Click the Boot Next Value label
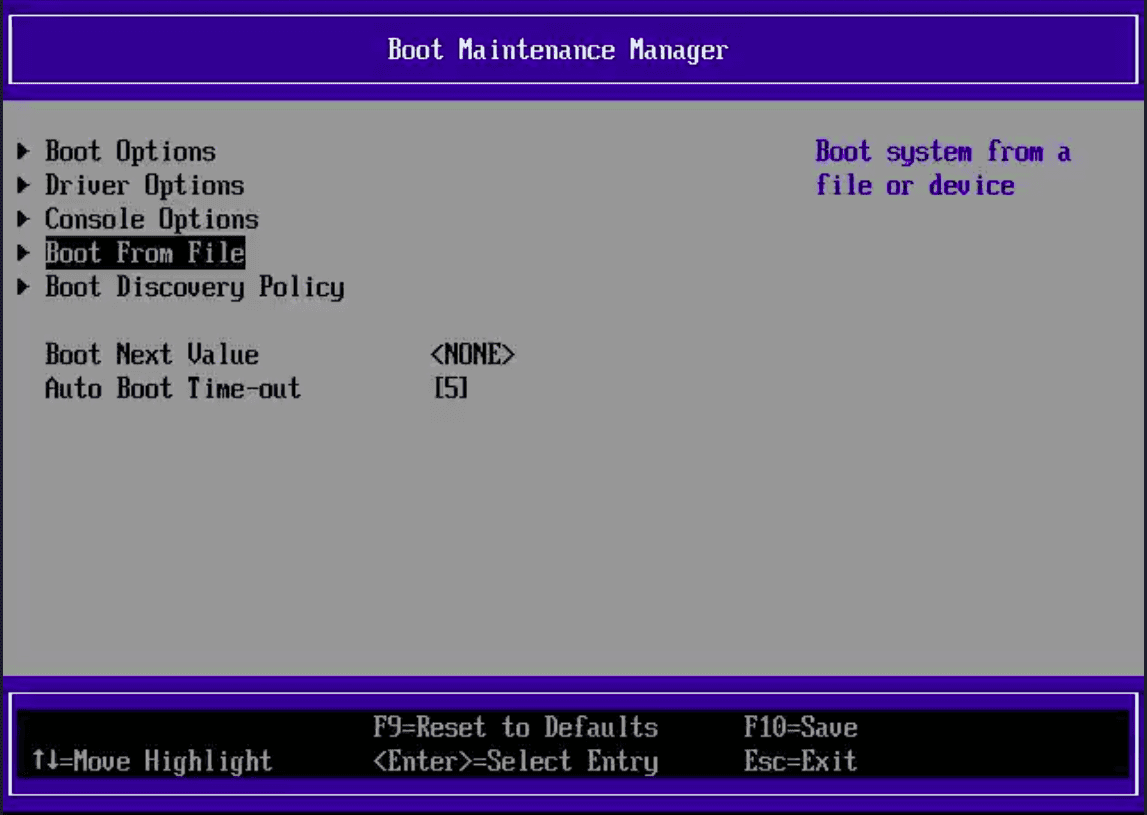 click(x=151, y=355)
